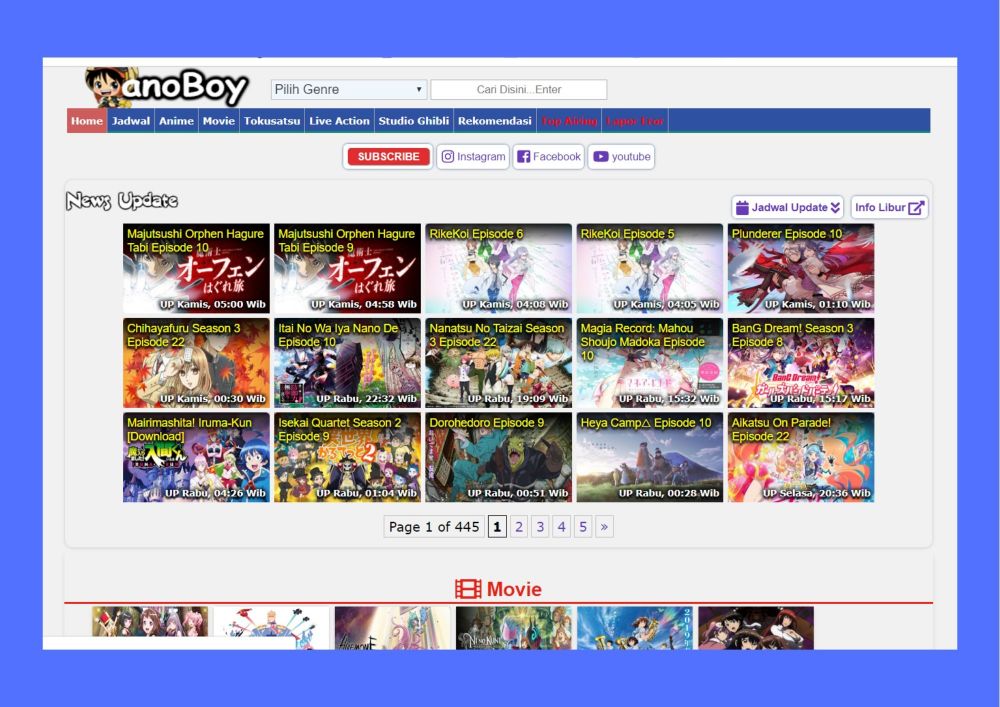1000x707 pixels.
Task: Focus the Cari Disini search field
Action: pyautogui.click(x=518, y=90)
